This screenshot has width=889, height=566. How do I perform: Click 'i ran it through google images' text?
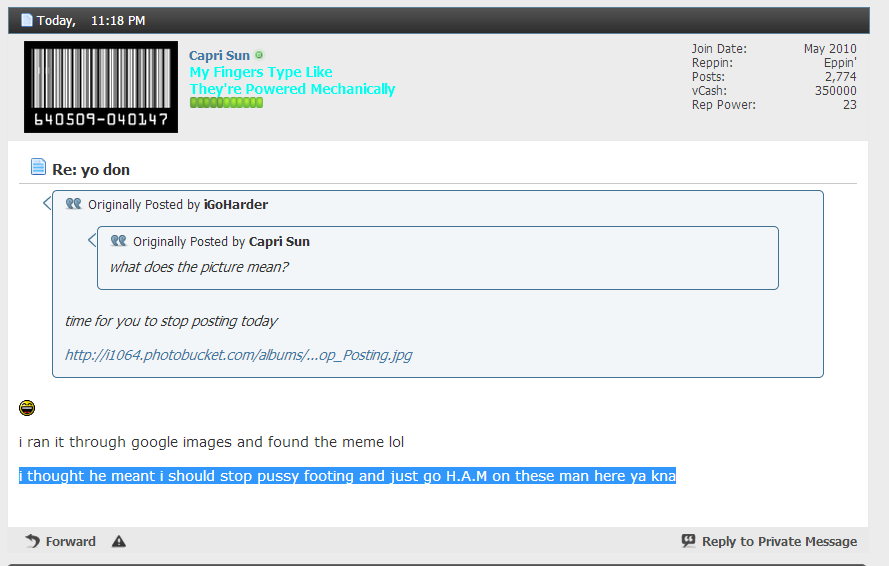click(x=211, y=442)
